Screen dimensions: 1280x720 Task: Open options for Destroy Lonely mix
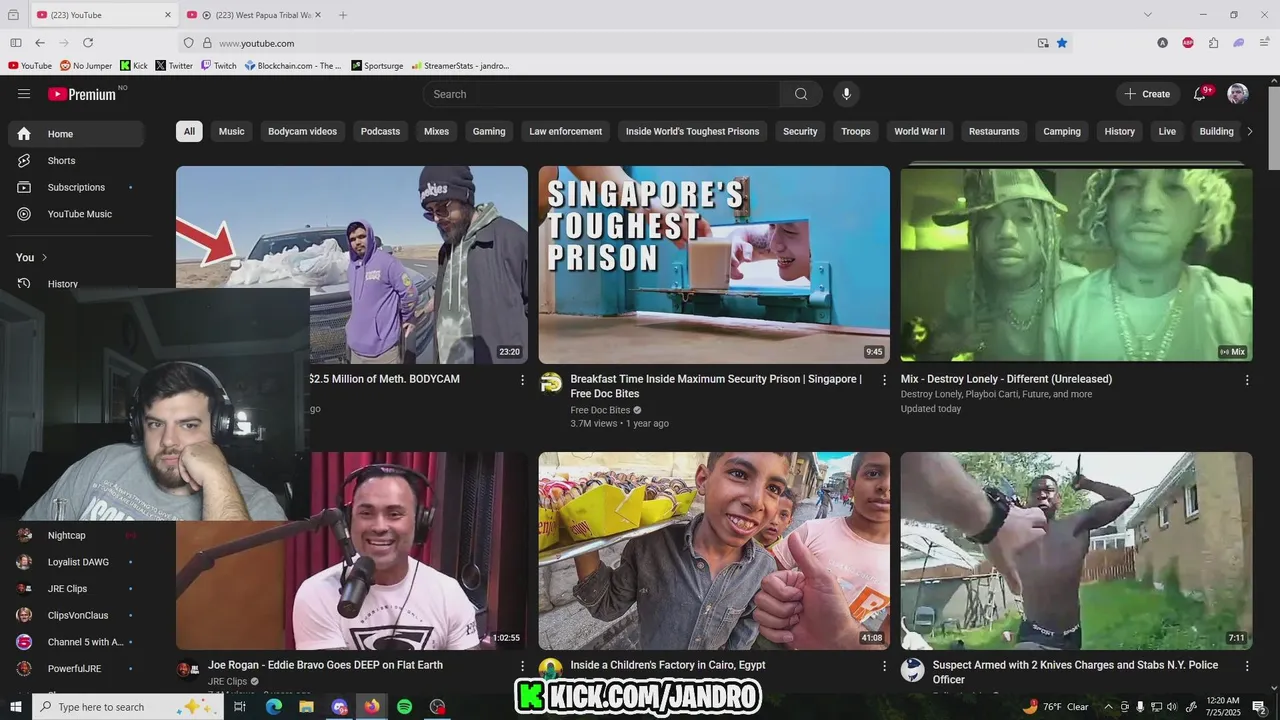pos(1247,380)
